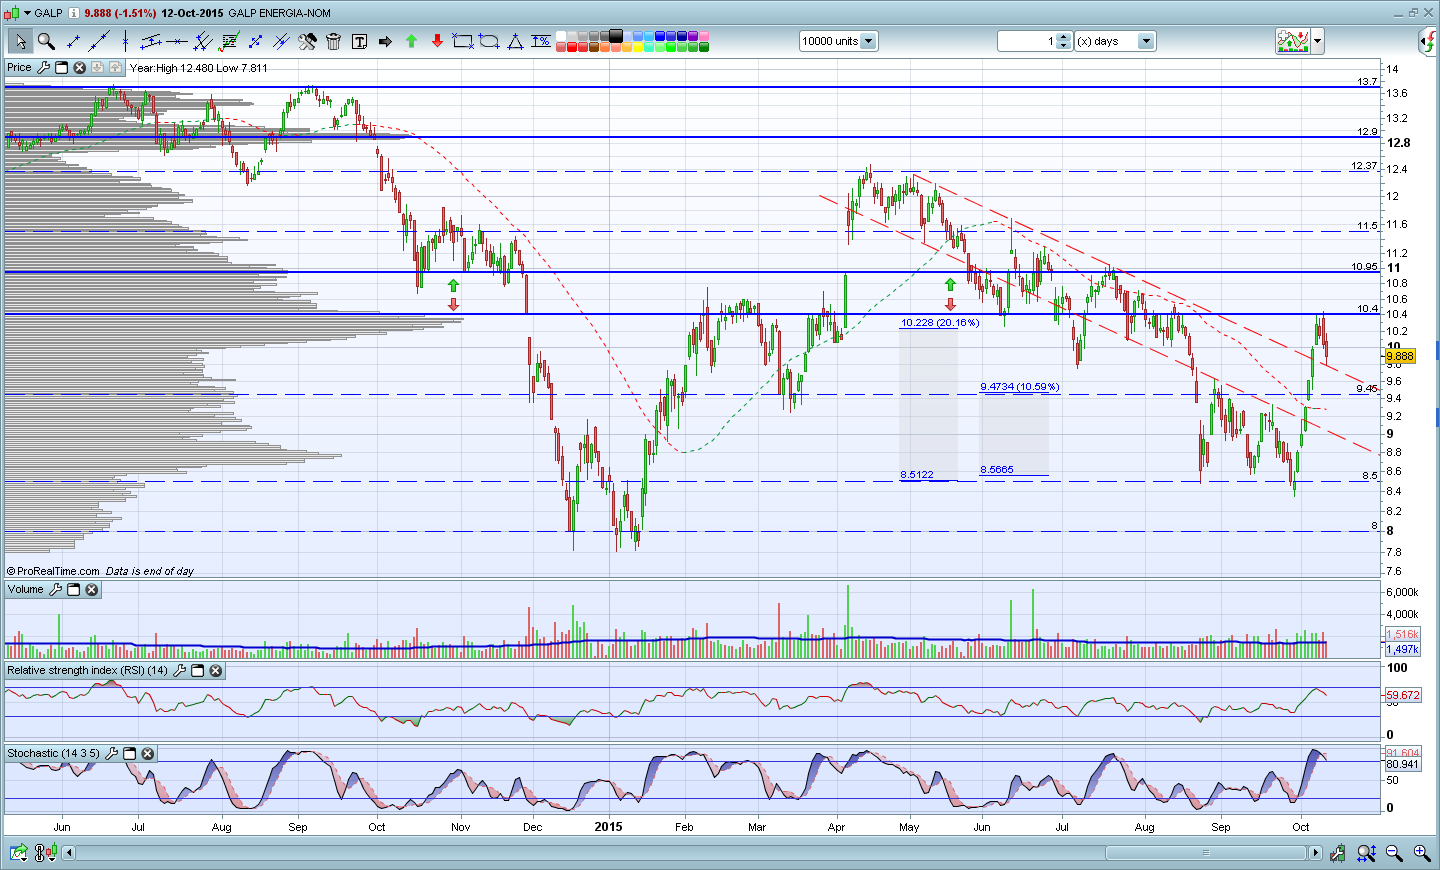Expand the indicator button dropdown arrow
Image resolution: width=1440 pixels, height=870 pixels.
[x=1318, y=41]
